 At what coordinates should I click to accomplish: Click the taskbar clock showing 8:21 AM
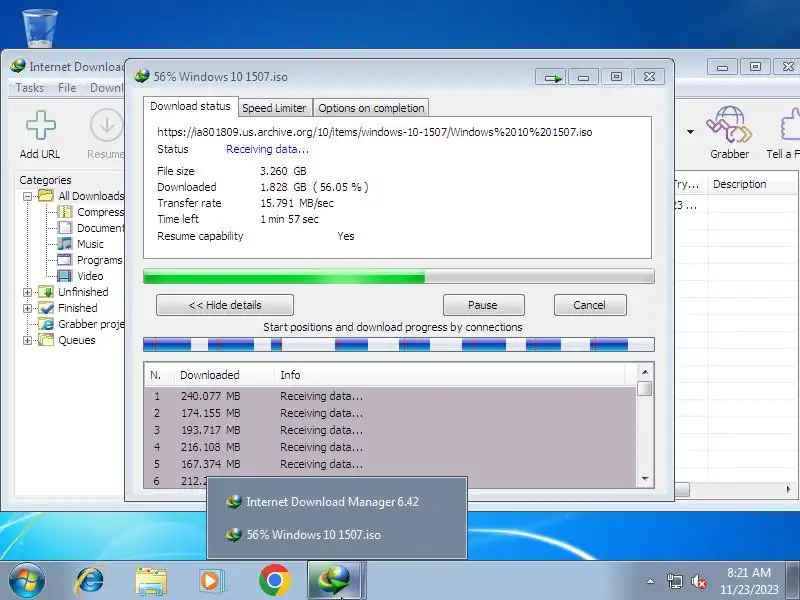748,581
